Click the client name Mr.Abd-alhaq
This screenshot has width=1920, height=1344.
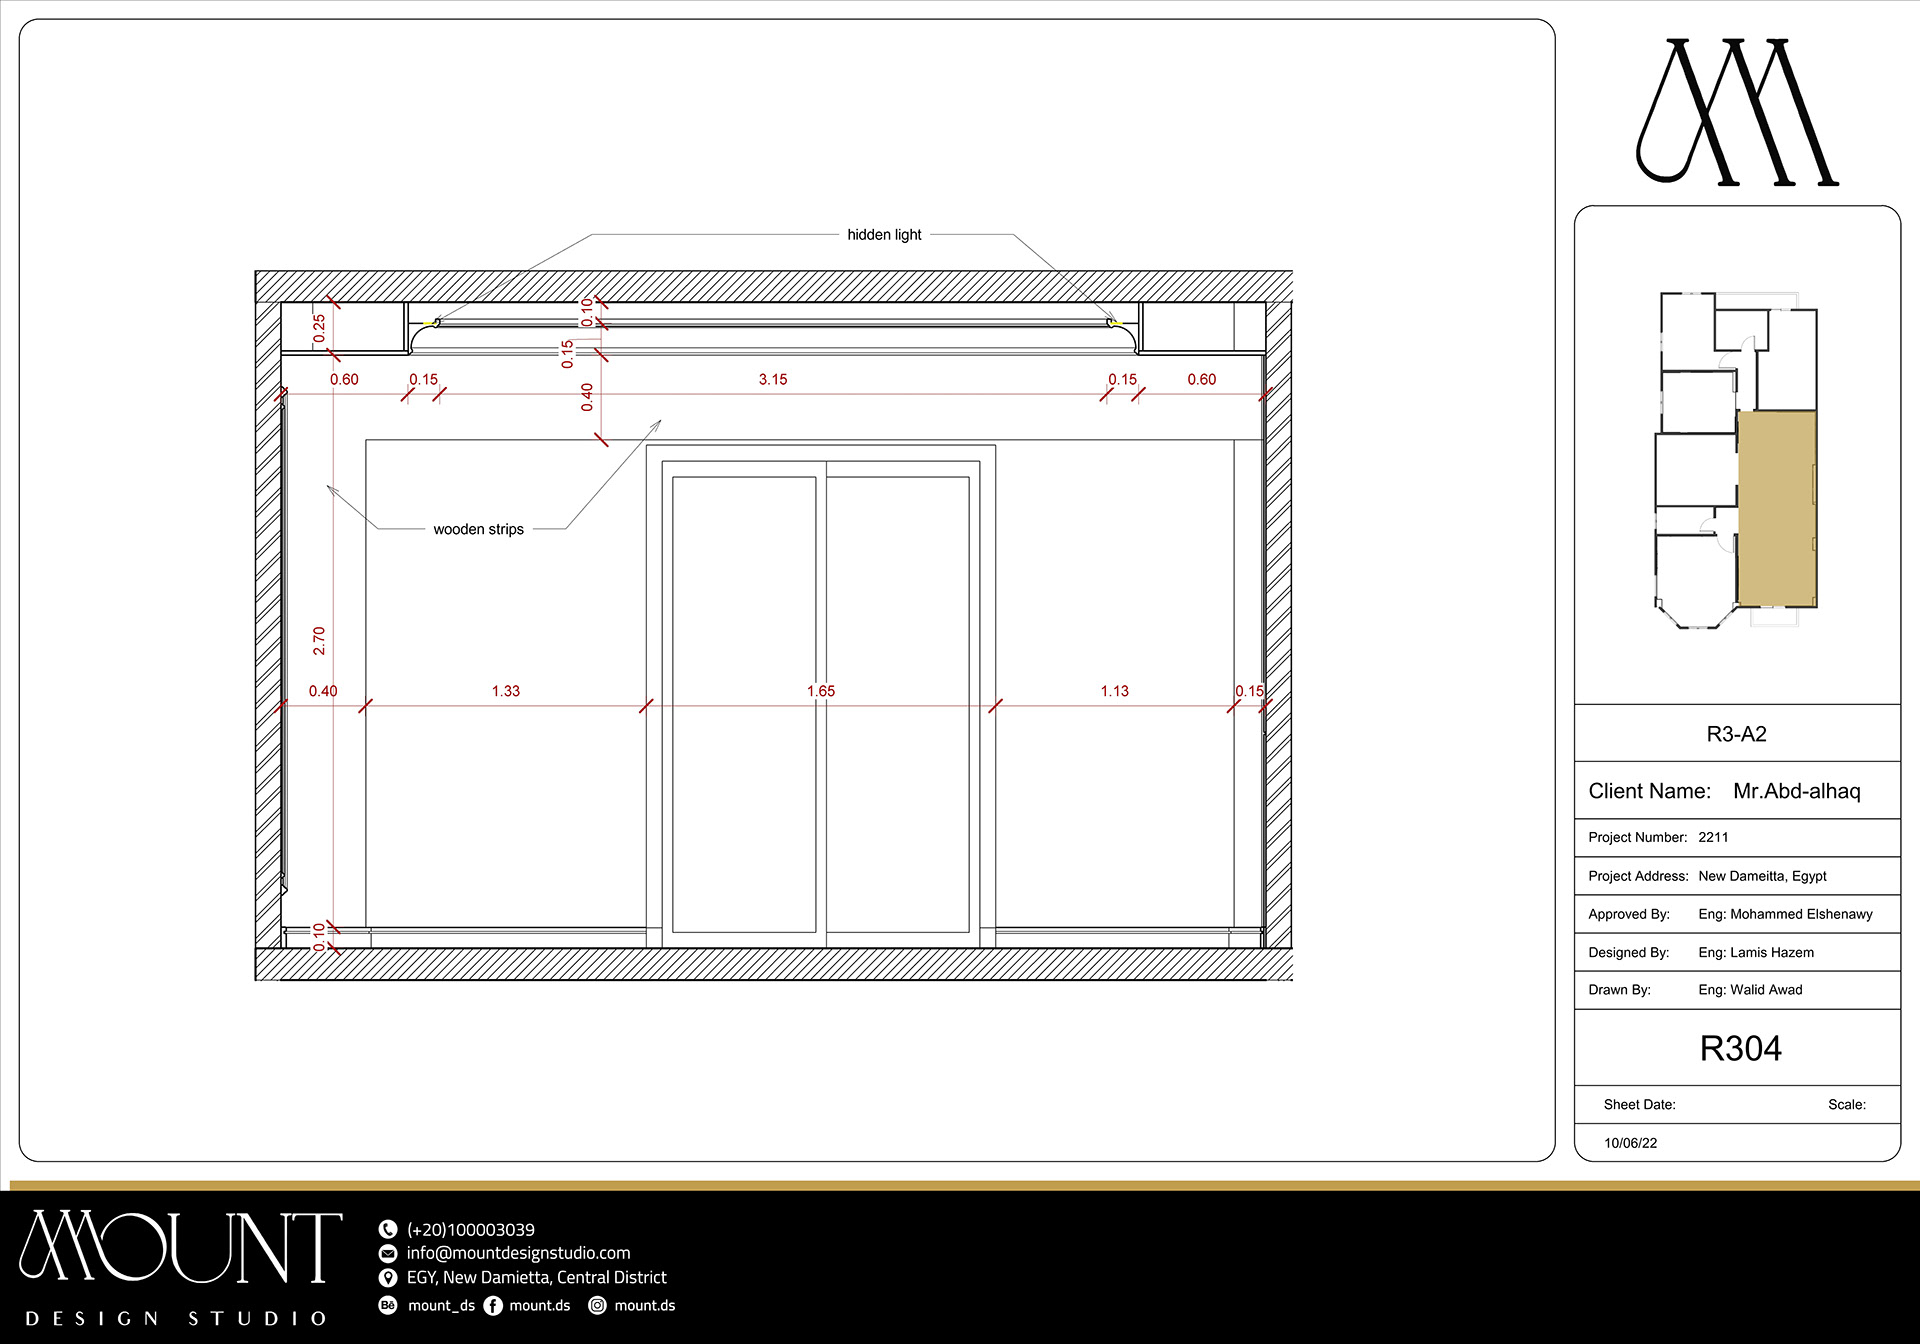coord(1796,791)
